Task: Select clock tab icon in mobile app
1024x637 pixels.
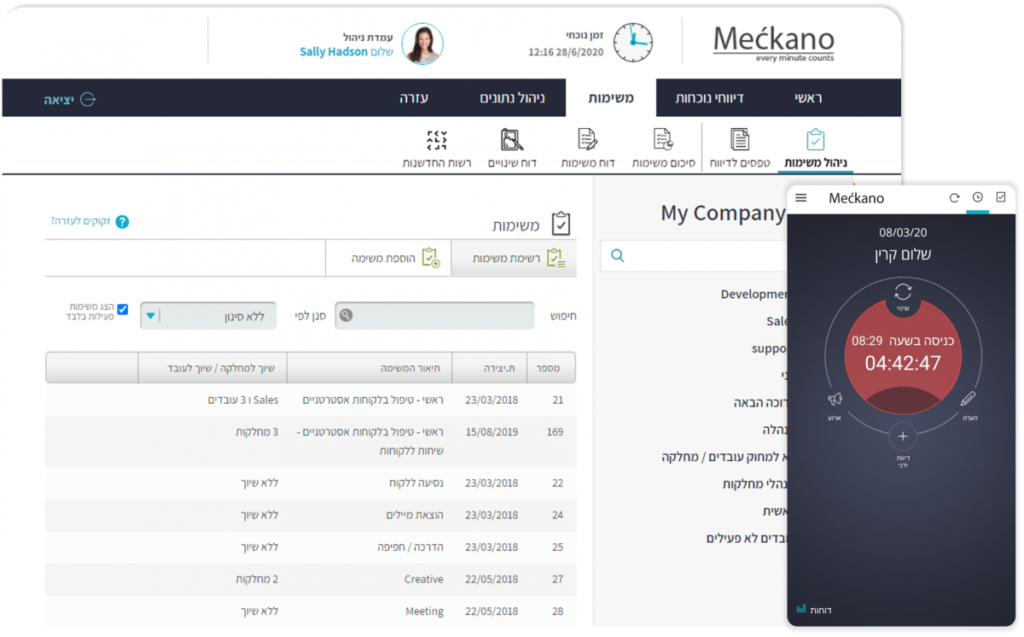Action: 978,197
